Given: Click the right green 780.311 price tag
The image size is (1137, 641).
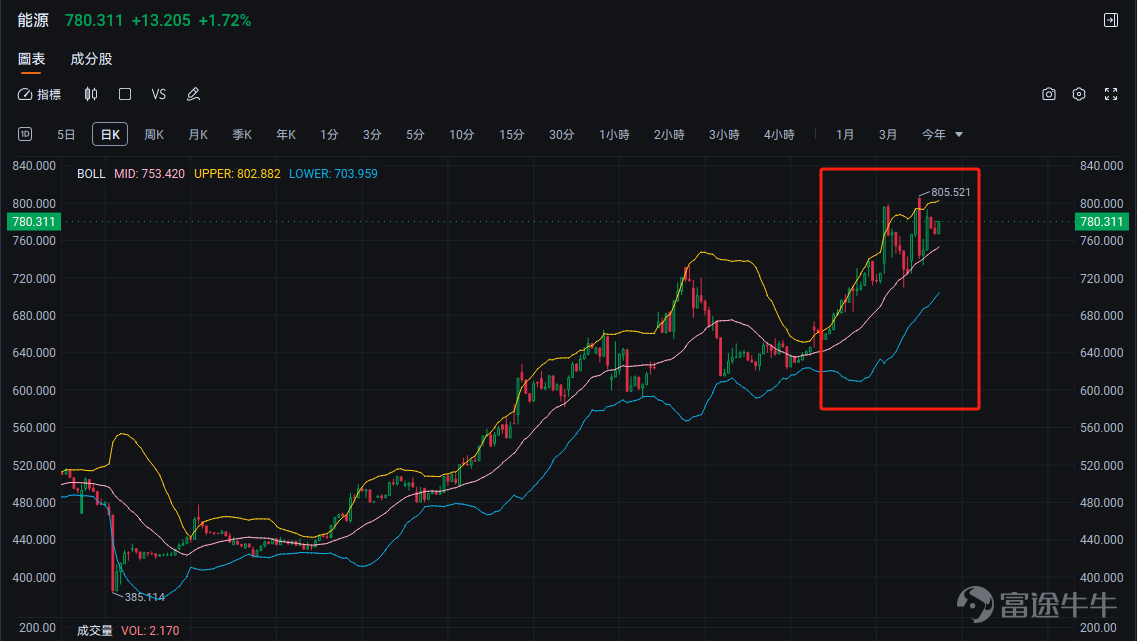Looking at the screenshot, I should tap(1101, 222).
